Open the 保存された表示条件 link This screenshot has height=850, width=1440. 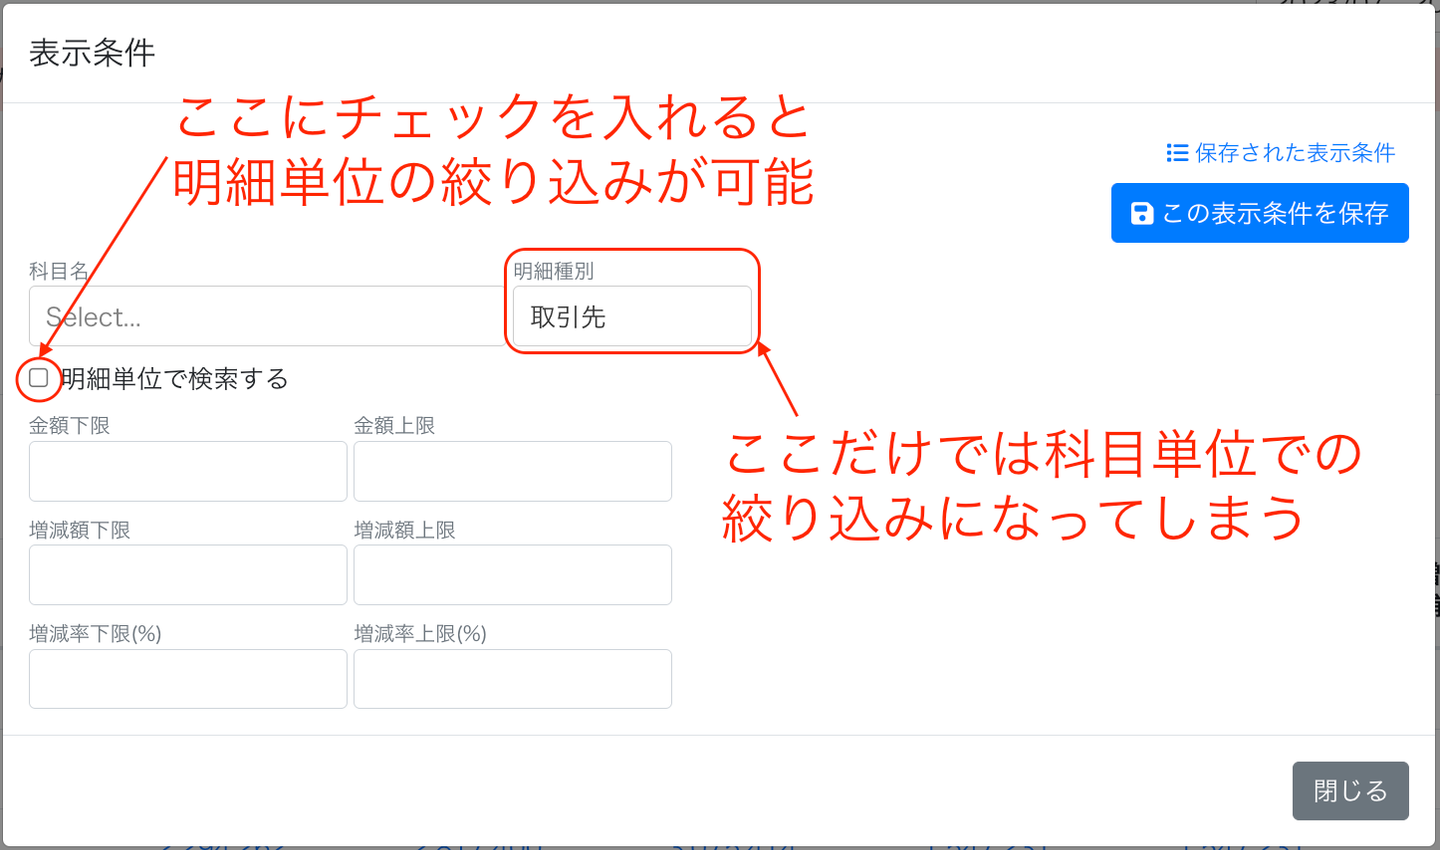[1281, 153]
